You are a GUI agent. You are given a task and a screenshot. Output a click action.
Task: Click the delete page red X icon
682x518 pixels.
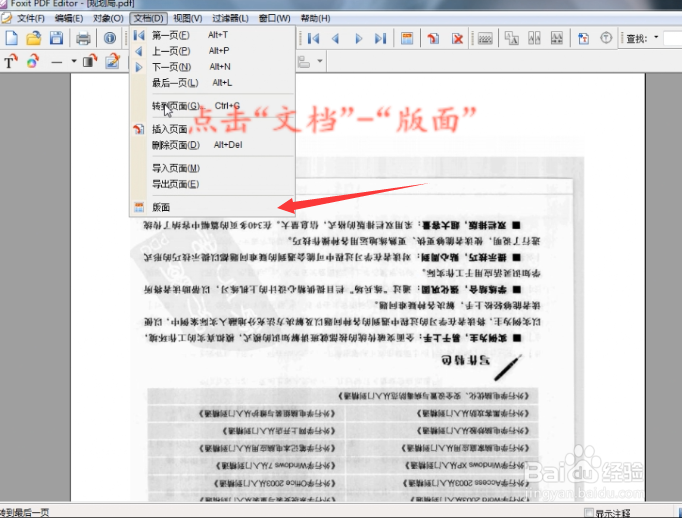457,39
